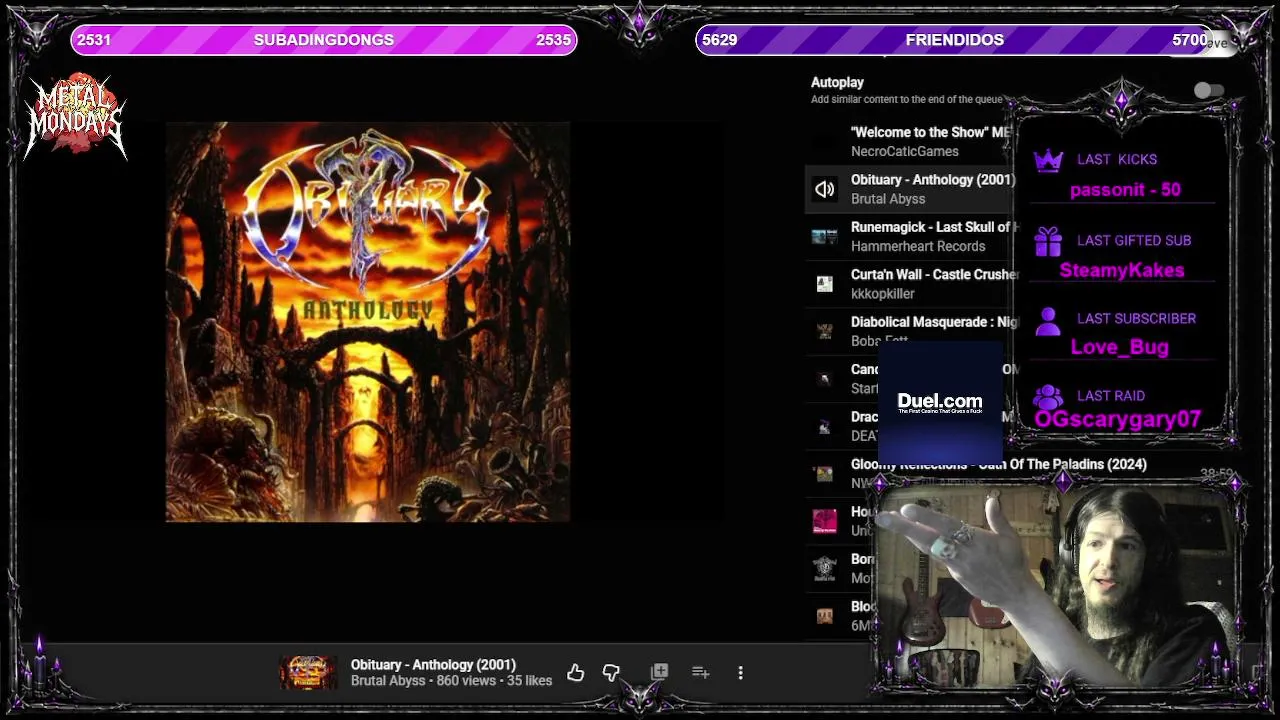Viewport: 1280px width, 720px height.
Task: Toggle the Autoplay switch
Action: pyautogui.click(x=1209, y=91)
